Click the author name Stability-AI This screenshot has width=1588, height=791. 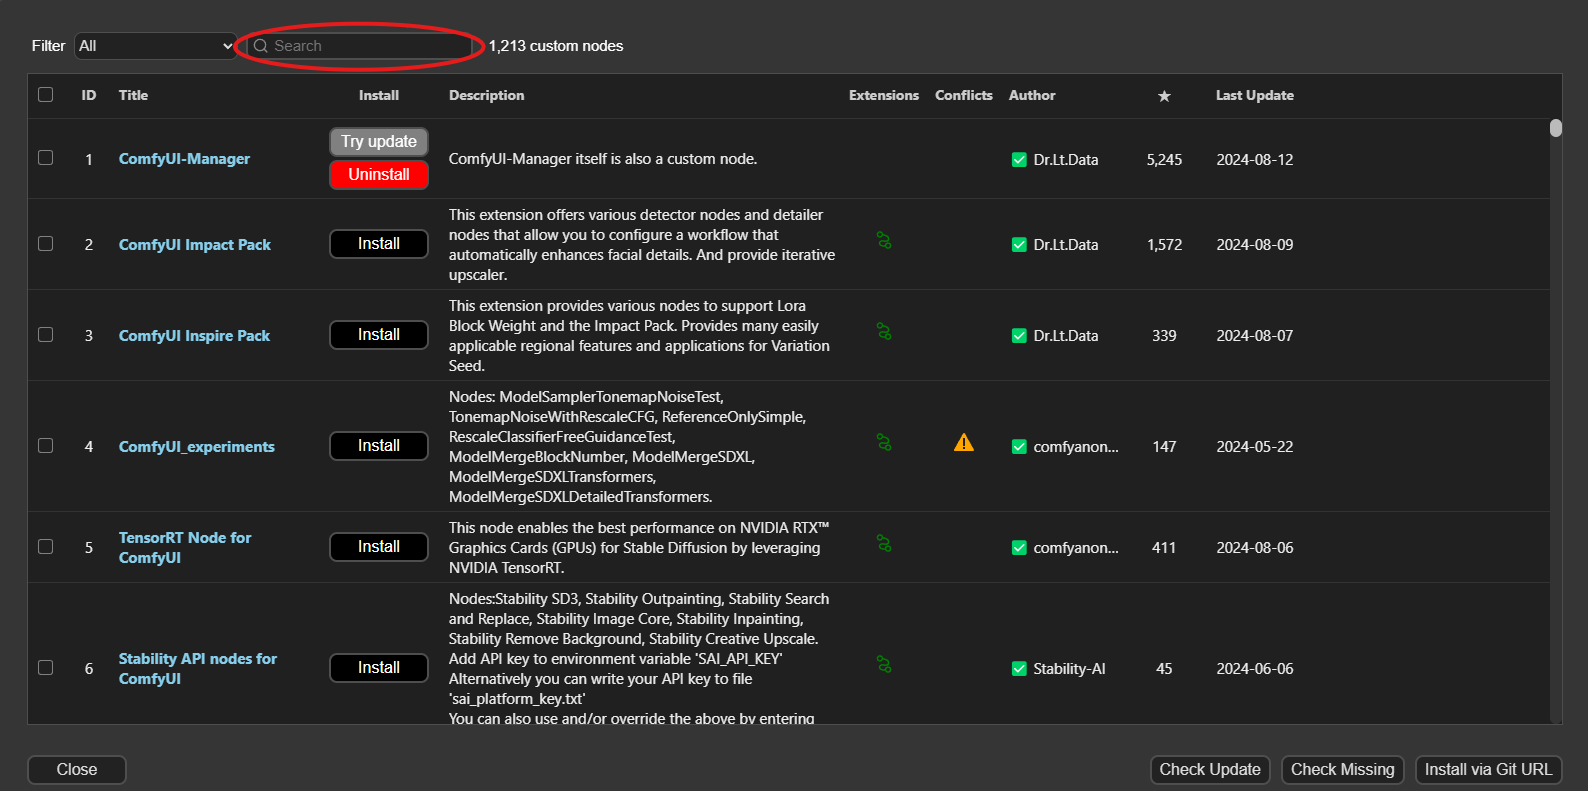(x=1069, y=669)
